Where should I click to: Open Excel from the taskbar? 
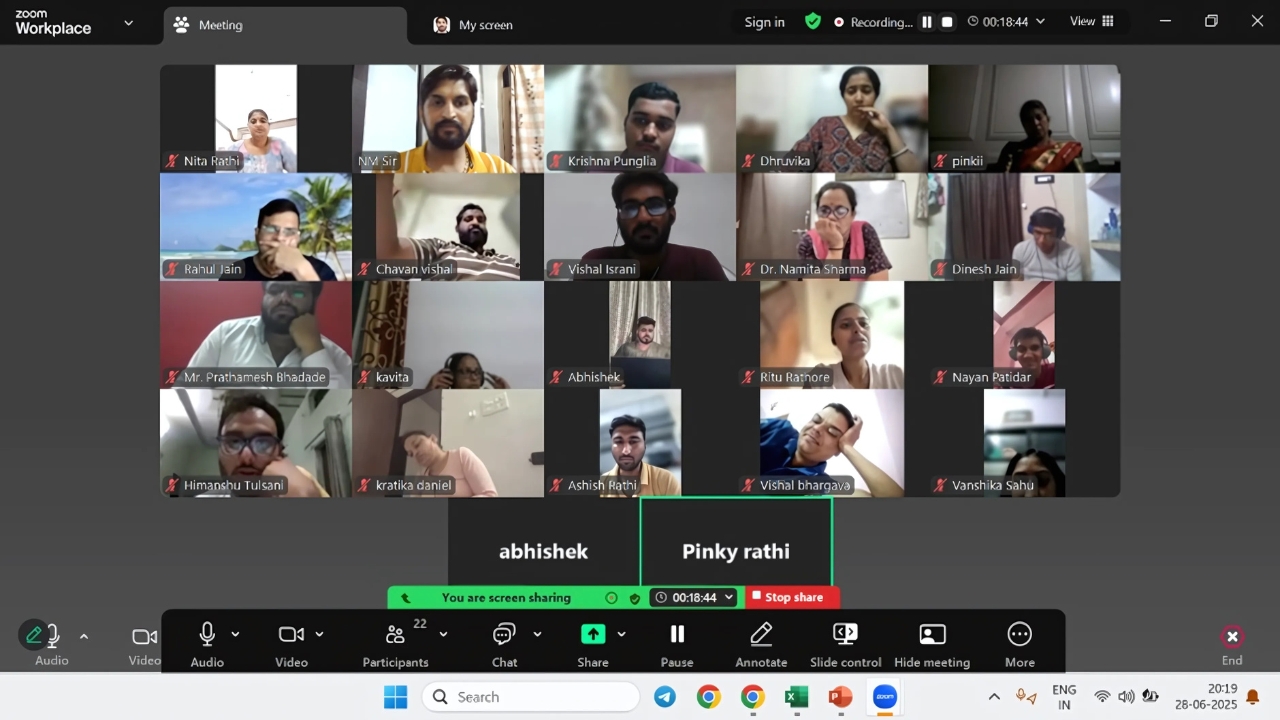click(797, 697)
